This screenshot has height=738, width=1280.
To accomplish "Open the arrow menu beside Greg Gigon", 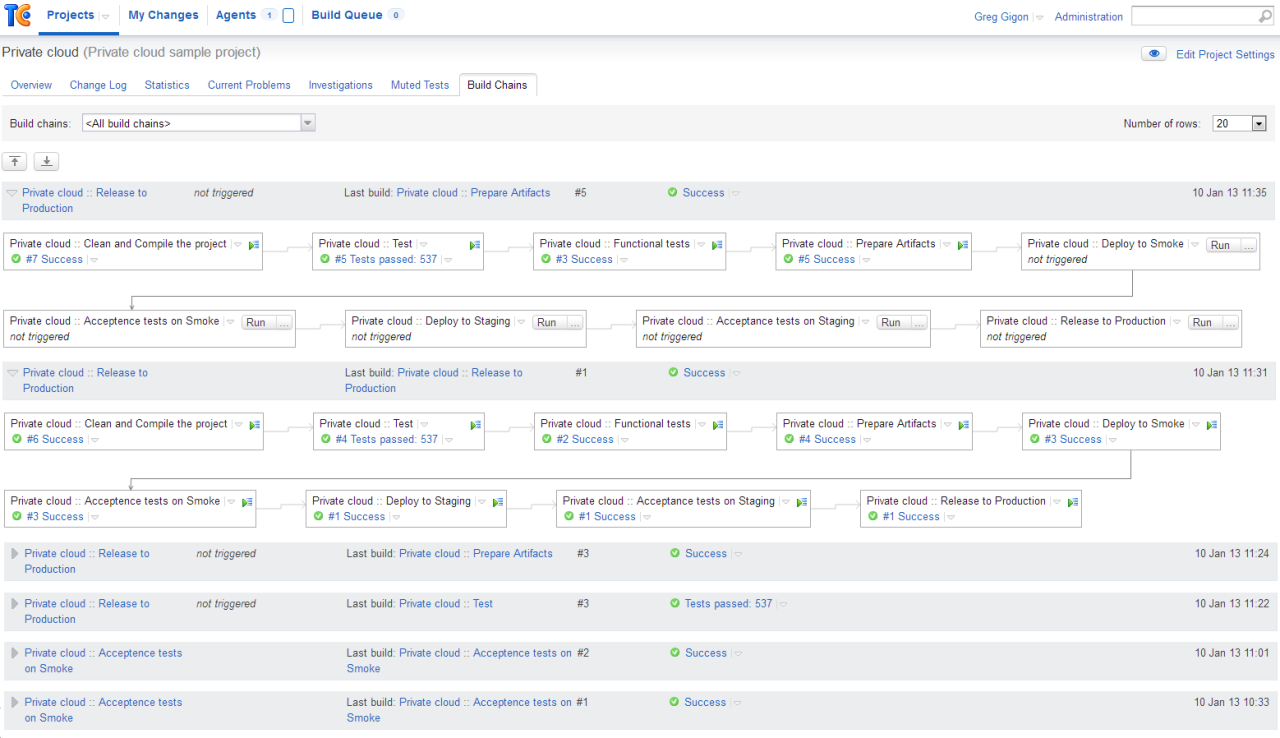I will coord(1039,18).
